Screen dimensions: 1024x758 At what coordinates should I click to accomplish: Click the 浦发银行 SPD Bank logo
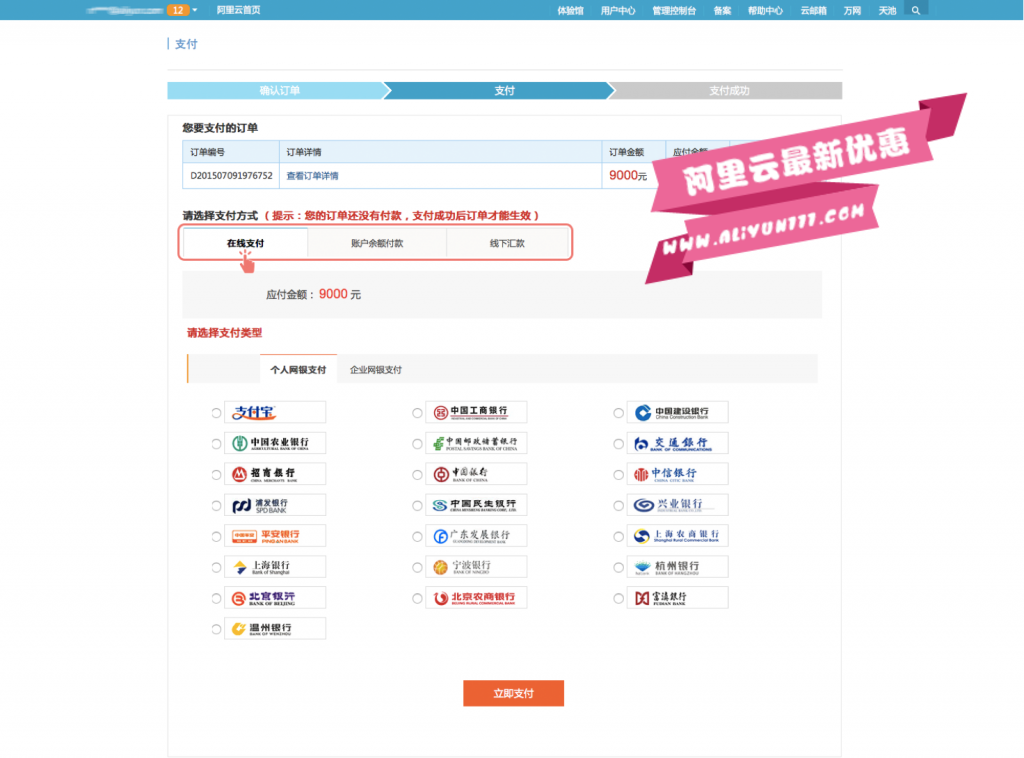pos(275,505)
